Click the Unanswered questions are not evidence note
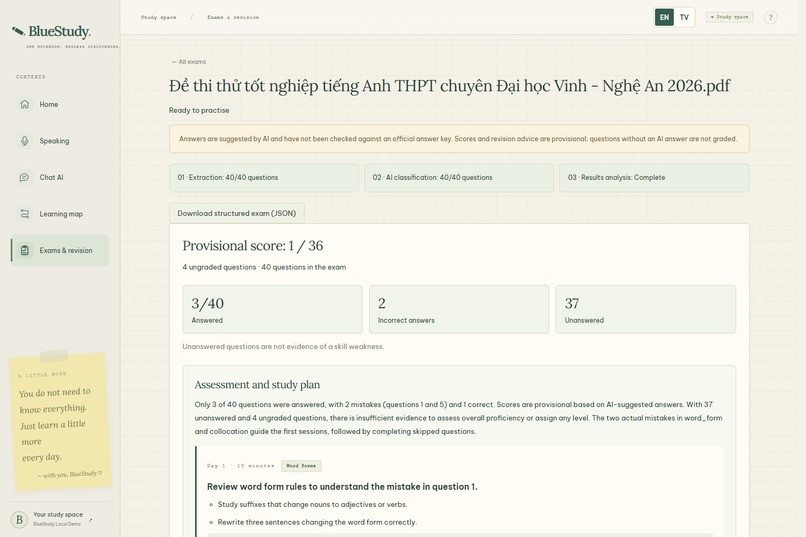Viewport: 806px width, 537px height. click(x=283, y=347)
